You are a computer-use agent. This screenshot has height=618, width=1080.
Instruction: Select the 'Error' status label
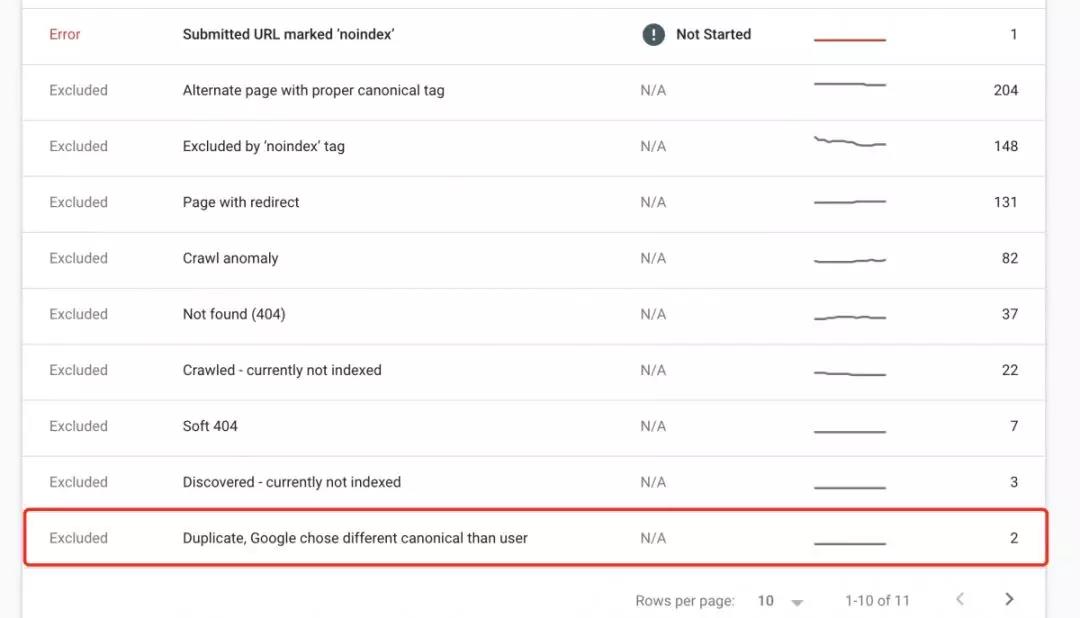(x=64, y=34)
